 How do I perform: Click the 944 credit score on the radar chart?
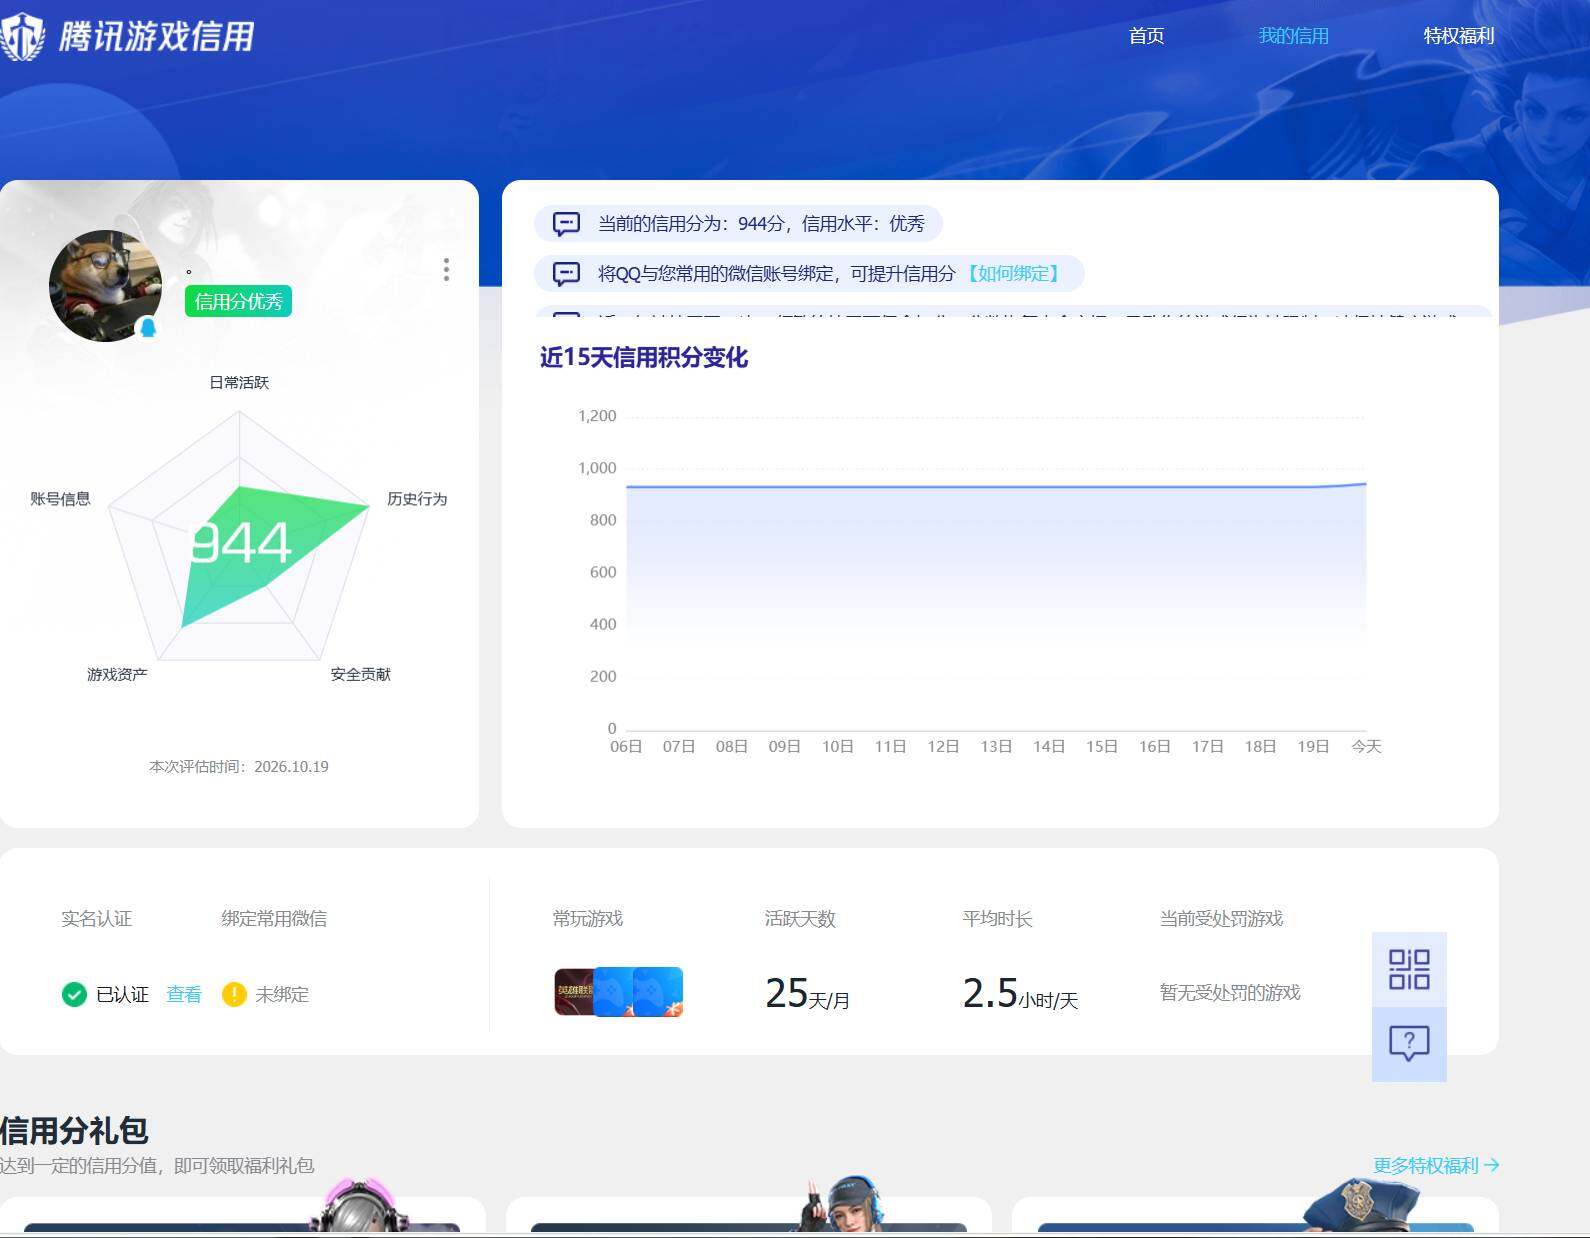coord(240,543)
